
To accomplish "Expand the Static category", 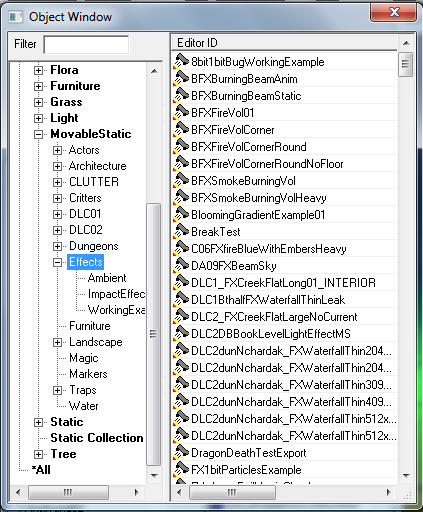I will (38, 422).
